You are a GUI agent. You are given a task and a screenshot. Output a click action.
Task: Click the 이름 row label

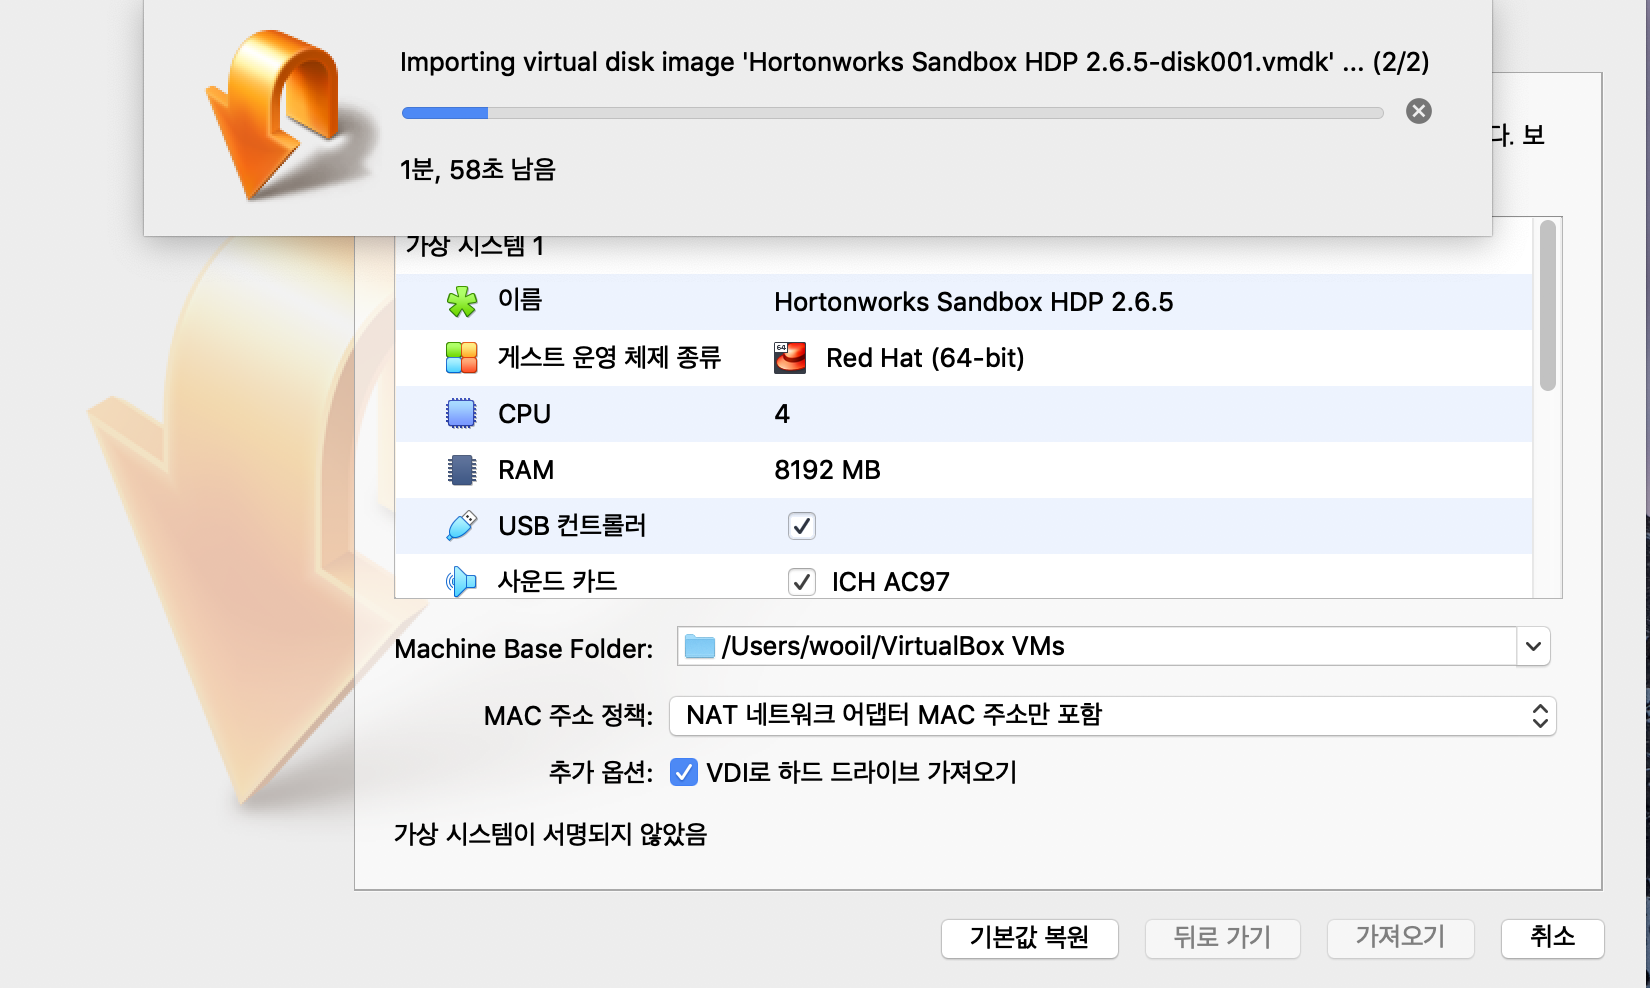pos(520,300)
